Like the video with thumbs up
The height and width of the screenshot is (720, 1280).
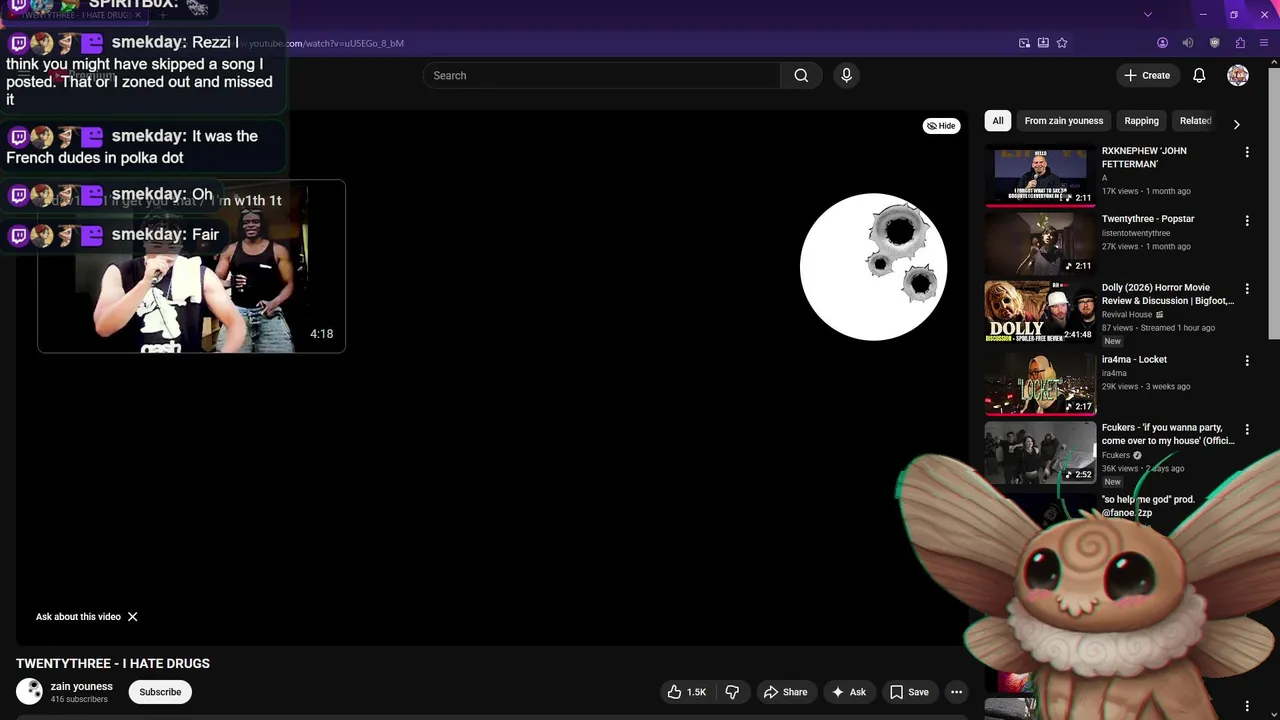coord(687,692)
